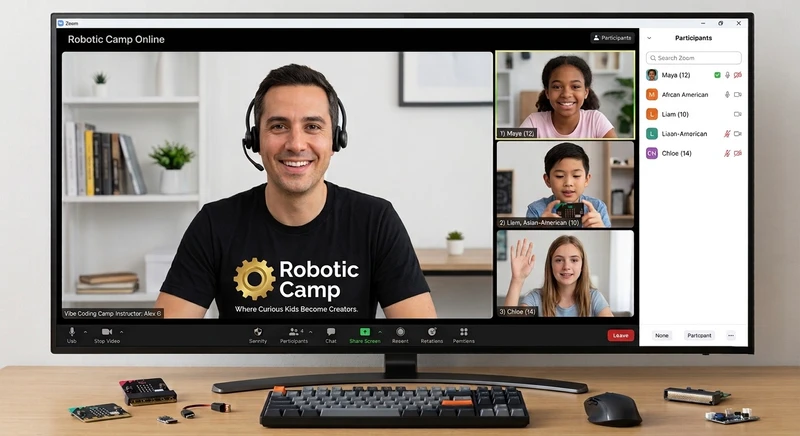Screen dimensions: 800x436
Task: Select Liam's video tile showing the micro:bit
Action: click(x=565, y=184)
